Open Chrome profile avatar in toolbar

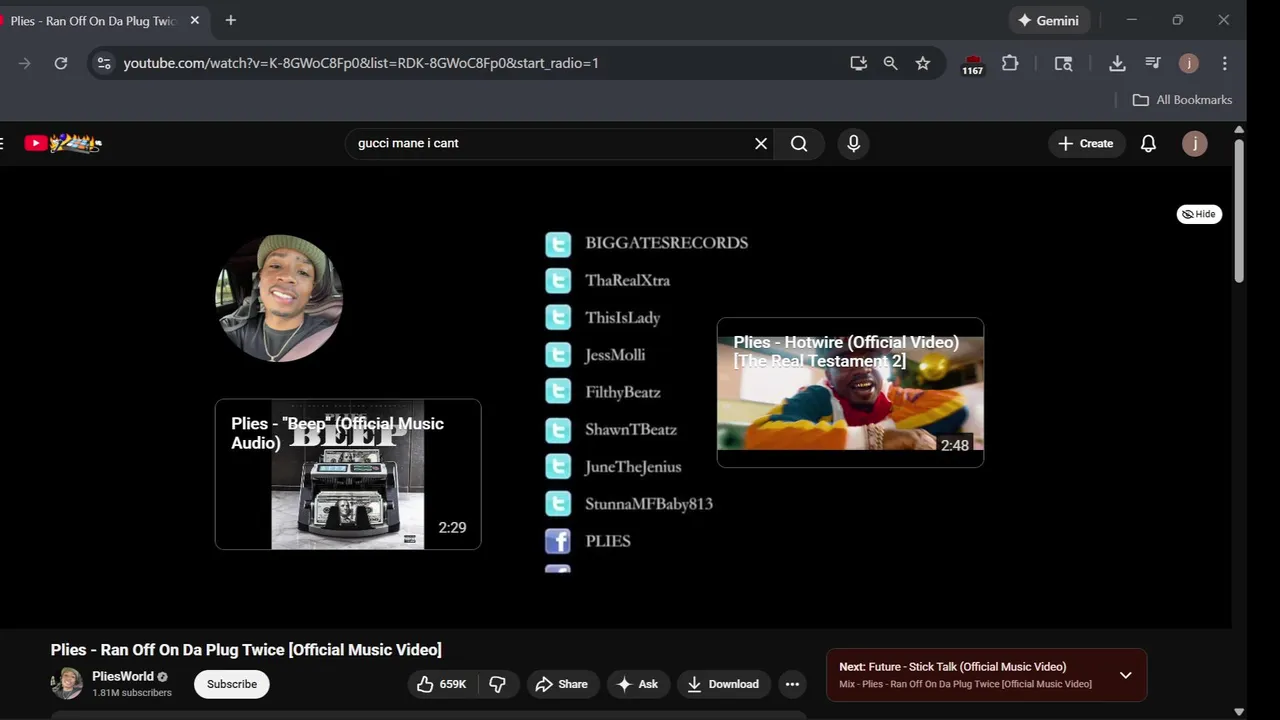1188,63
